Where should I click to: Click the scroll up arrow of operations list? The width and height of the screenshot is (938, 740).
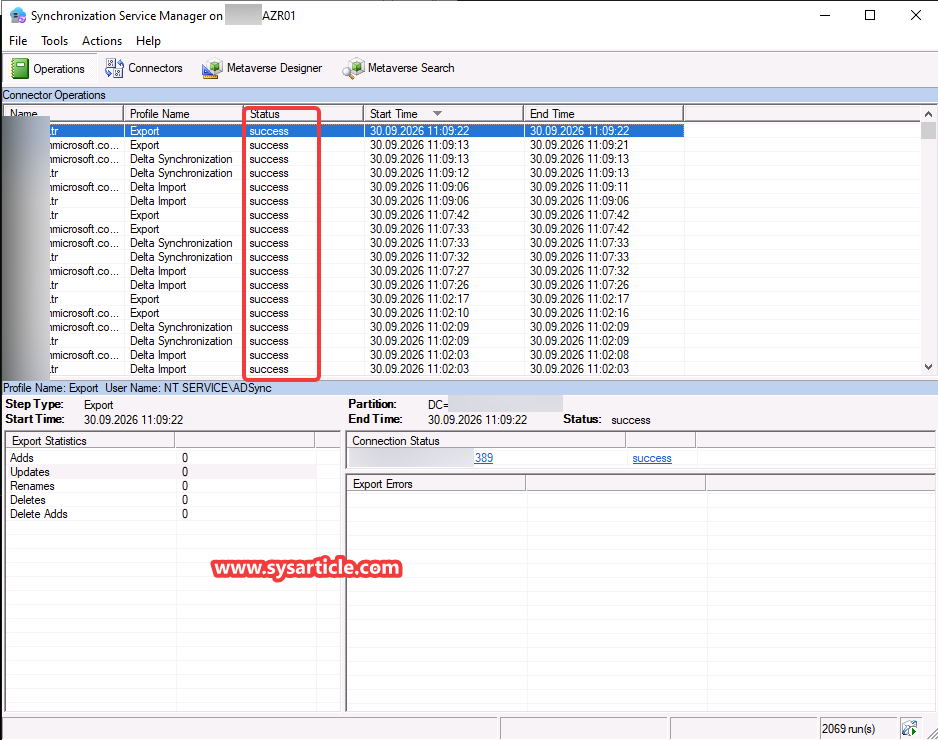point(928,114)
